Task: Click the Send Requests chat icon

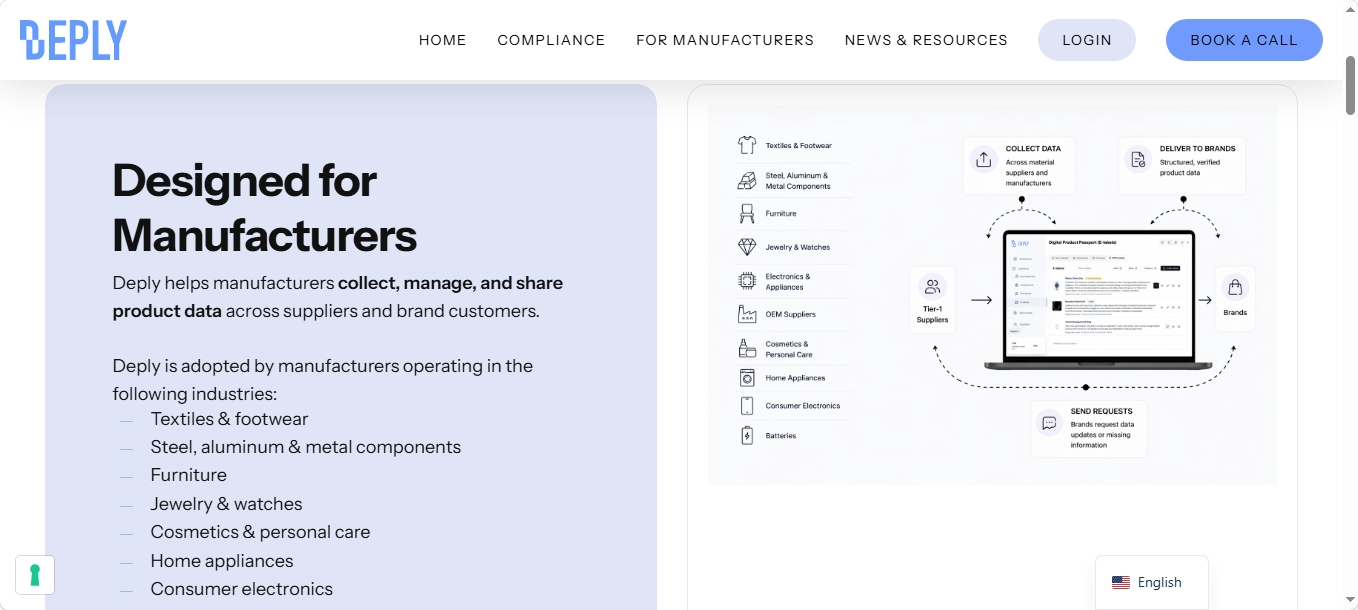Action: 1049,423
